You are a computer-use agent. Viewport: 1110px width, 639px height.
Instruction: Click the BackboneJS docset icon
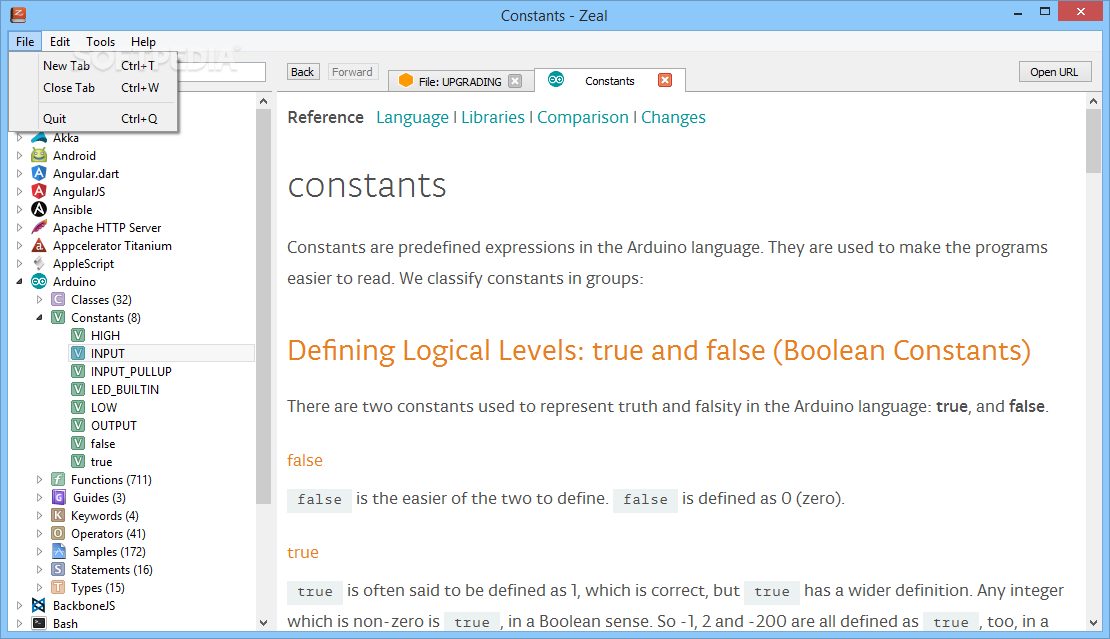click(x=39, y=606)
